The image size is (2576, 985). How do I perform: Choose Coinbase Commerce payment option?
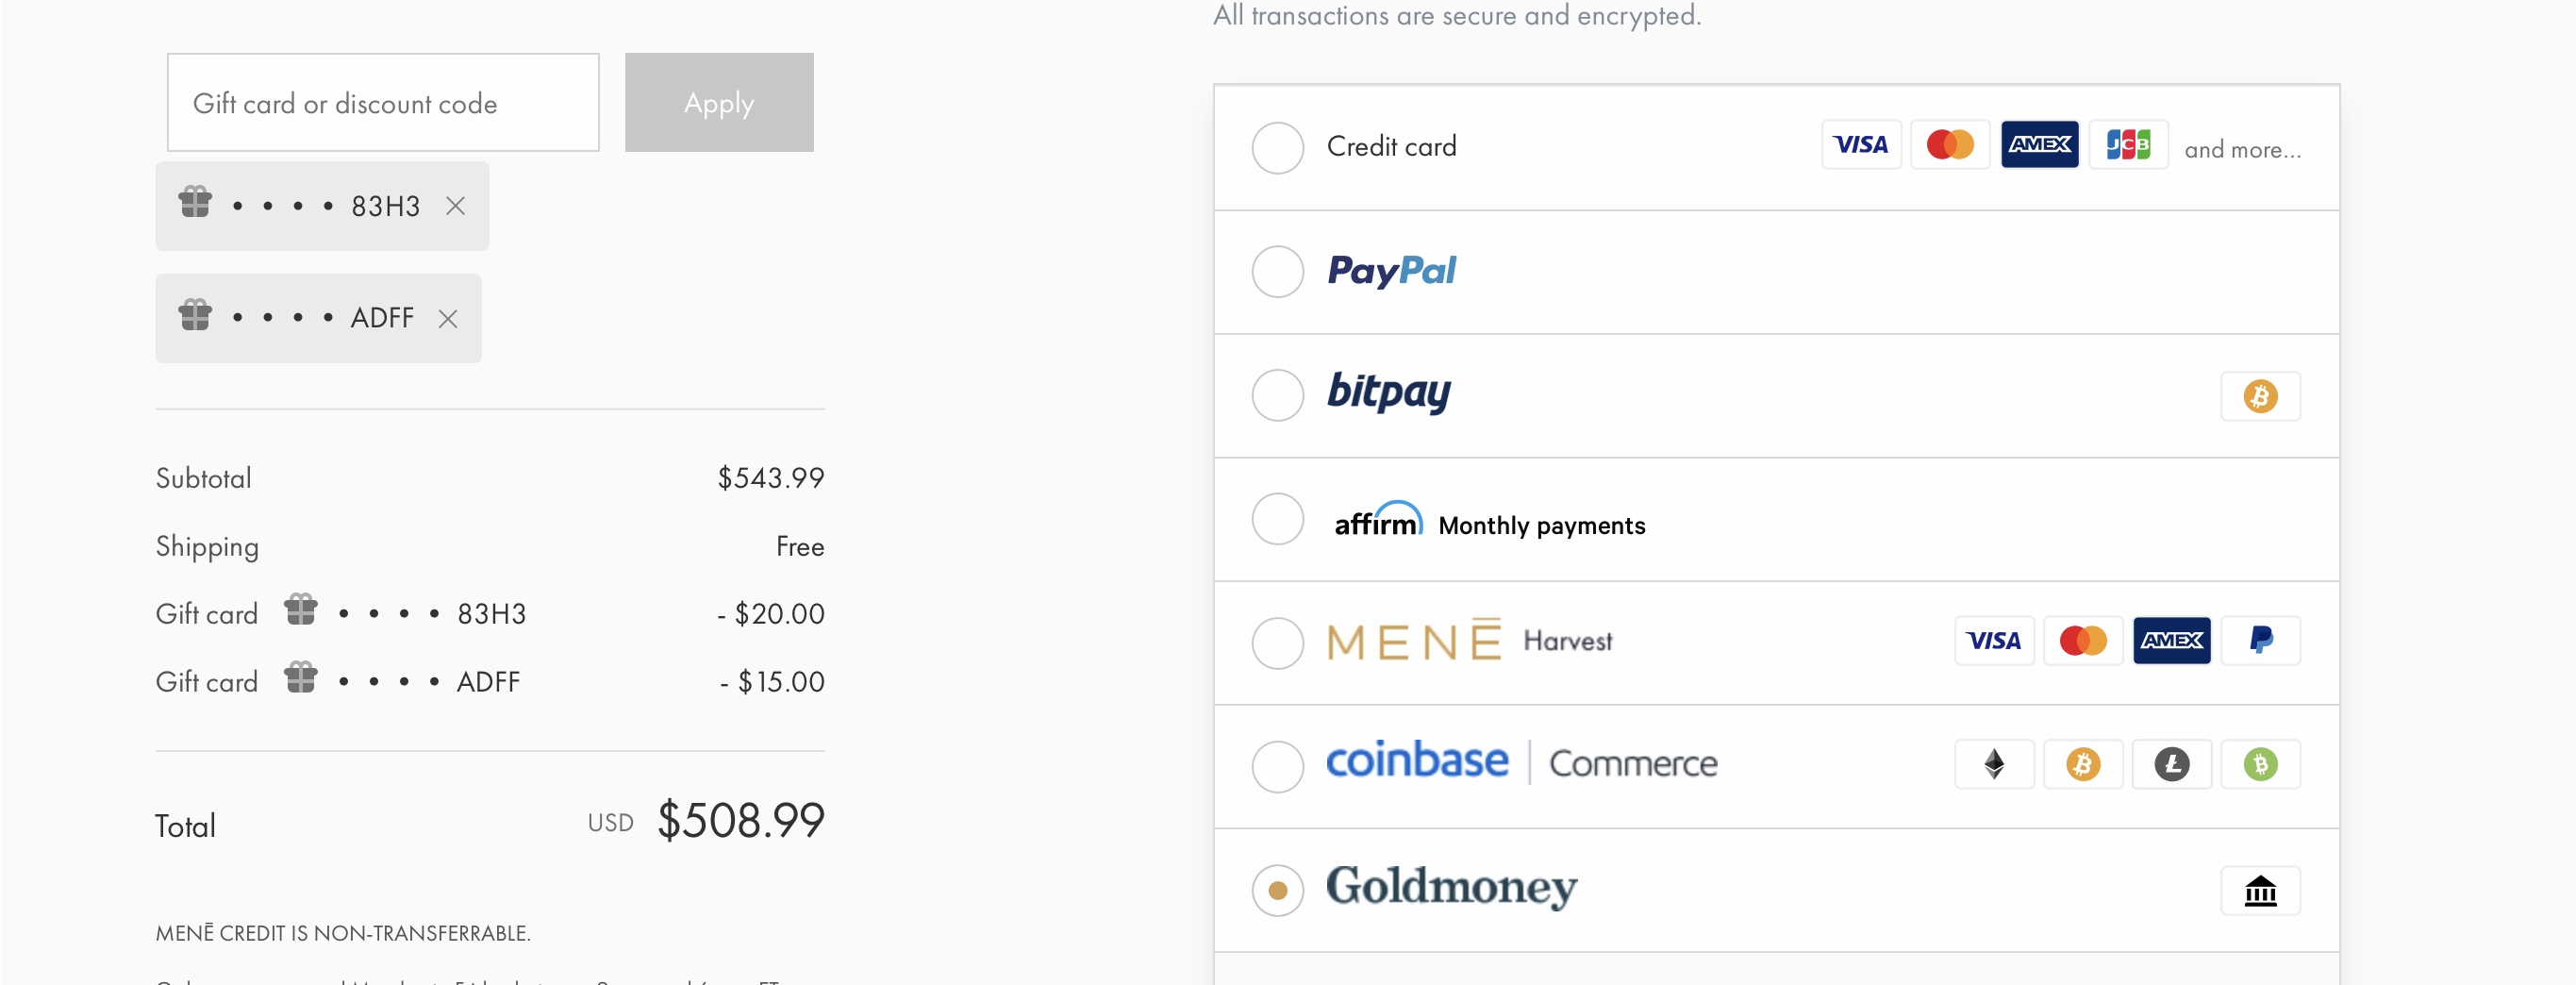click(x=1277, y=767)
